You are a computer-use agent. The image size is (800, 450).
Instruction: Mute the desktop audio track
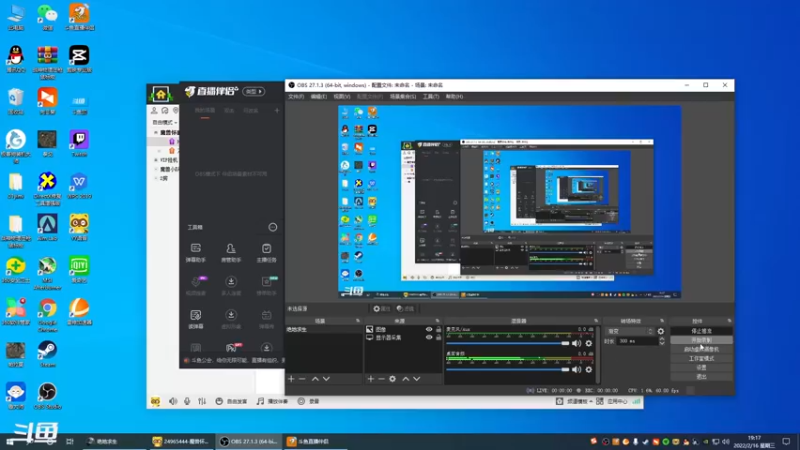(577, 369)
